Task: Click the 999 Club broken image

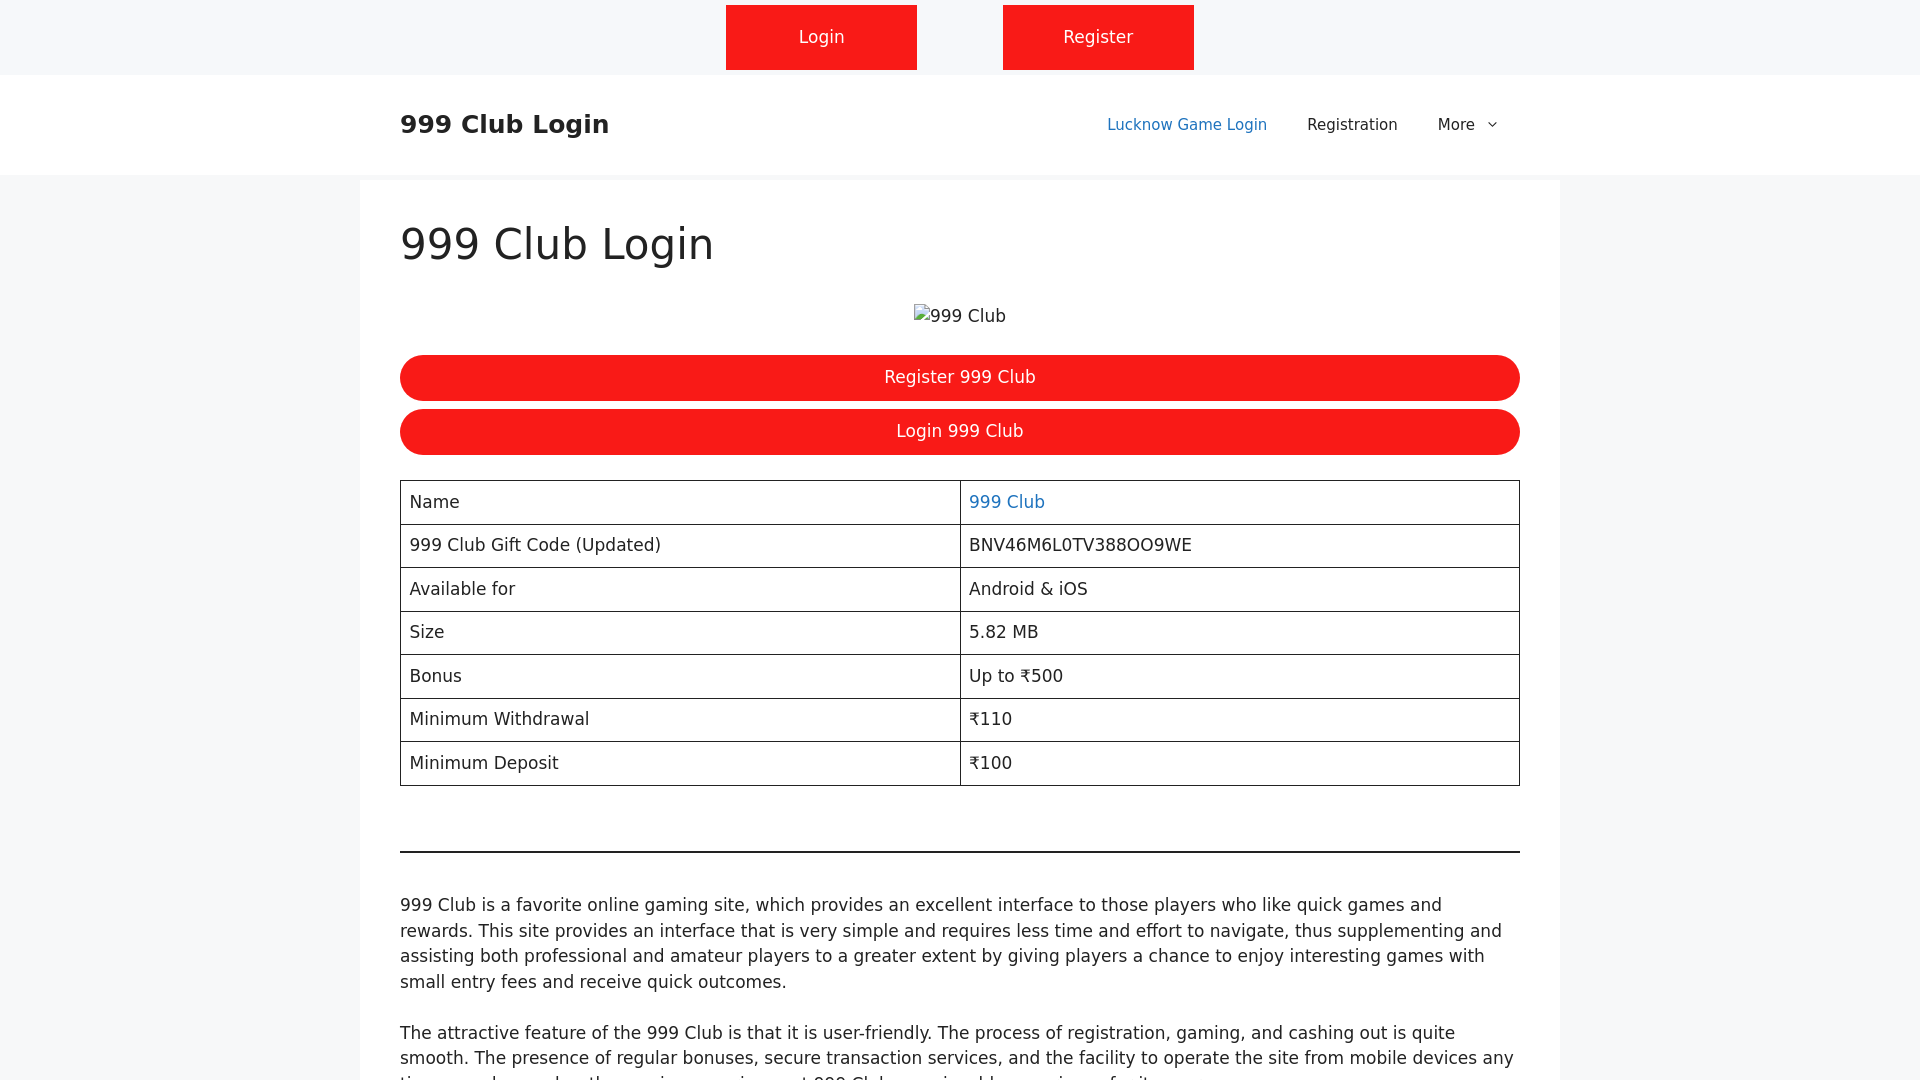Action: click(x=960, y=316)
